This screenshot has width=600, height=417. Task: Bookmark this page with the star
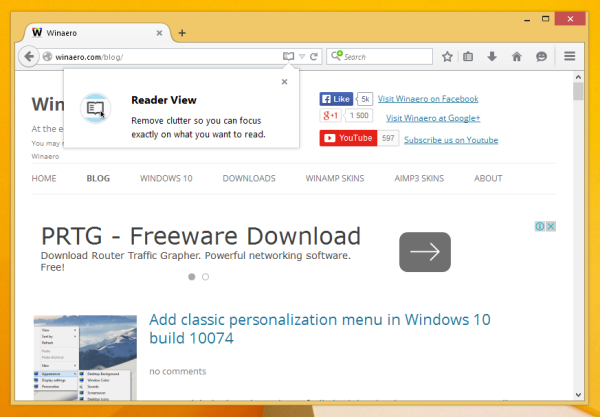tap(447, 57)
